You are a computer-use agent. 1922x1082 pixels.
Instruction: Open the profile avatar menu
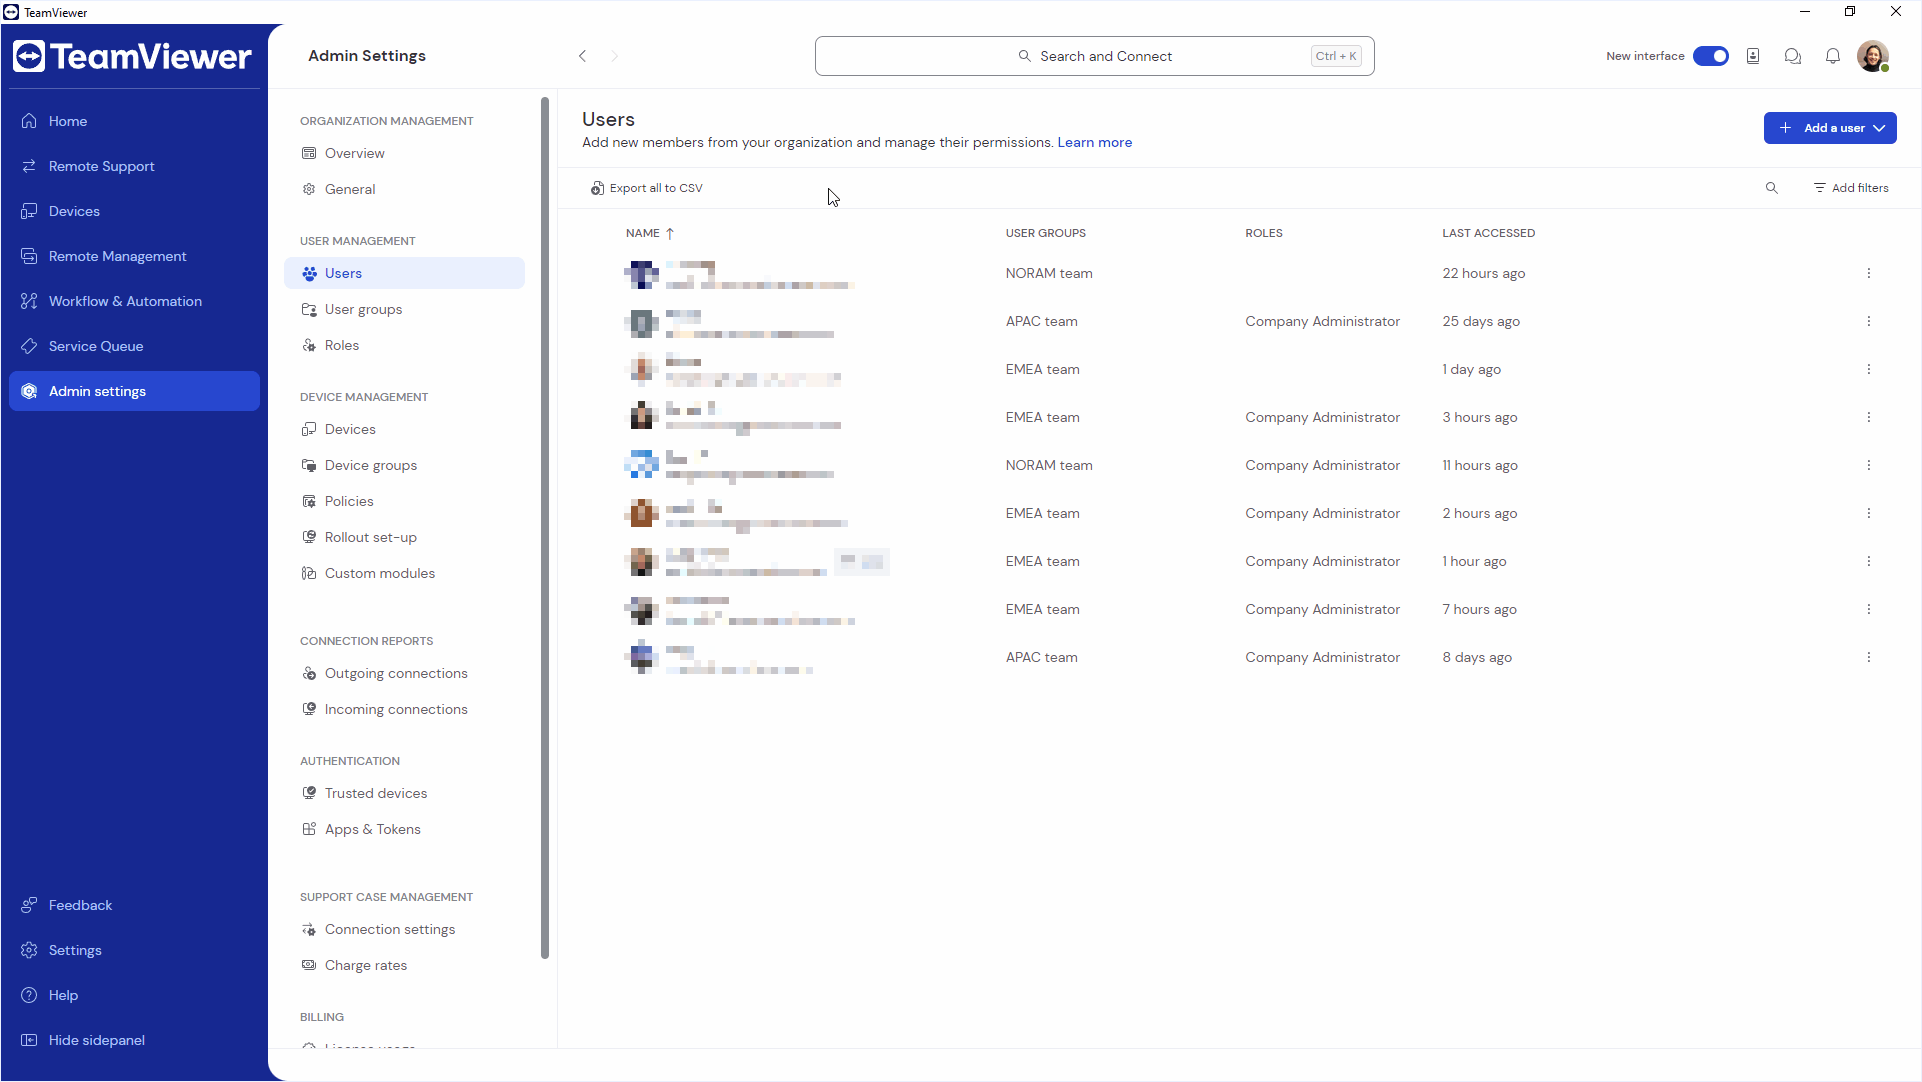(x=1873, y=56)
